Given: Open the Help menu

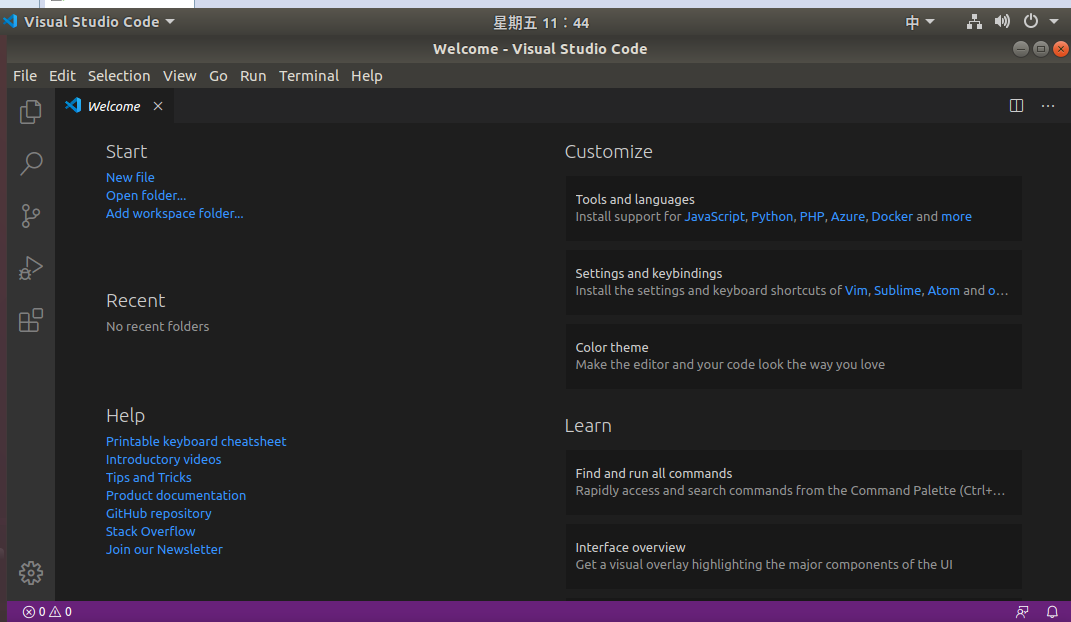Looking at the screenshot, I should click(x=367, y=76).
